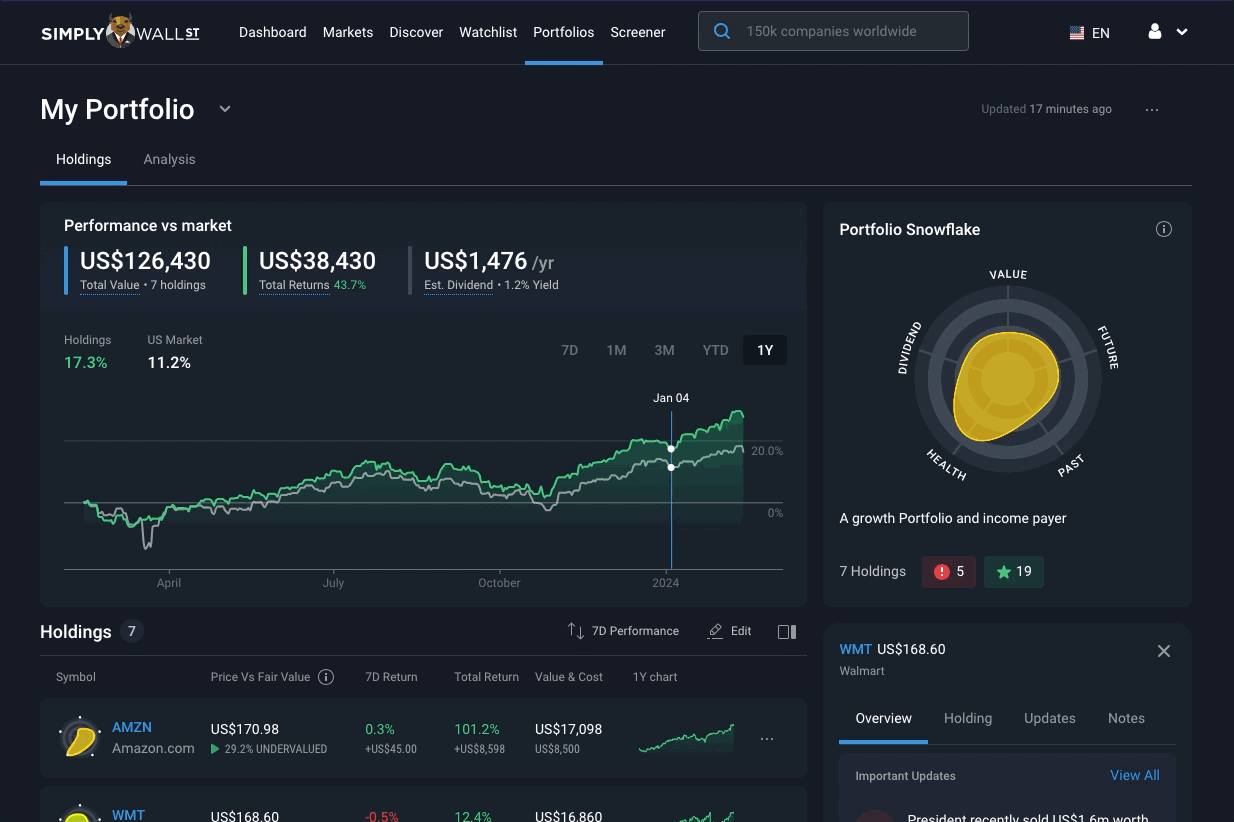Open the portfolio more options ellipsis
This screenshot has height=822, width=1234.
click(1152, 109)
